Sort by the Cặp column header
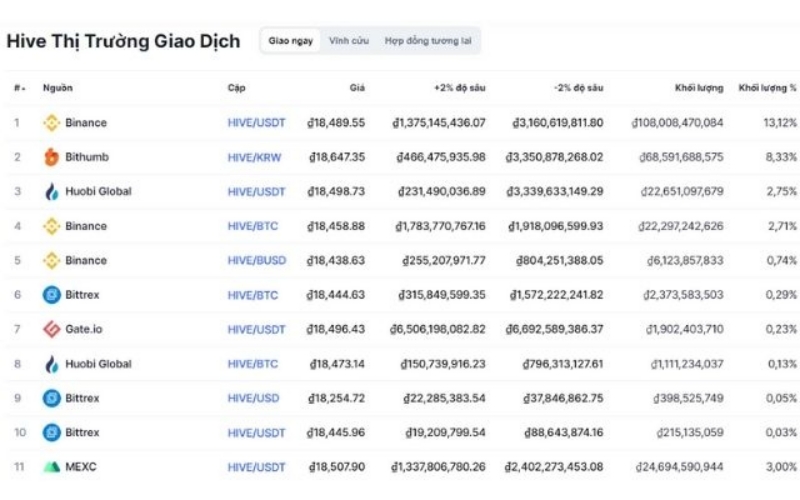The height and width of the screenshot is (500, 800). click(236, 88)
